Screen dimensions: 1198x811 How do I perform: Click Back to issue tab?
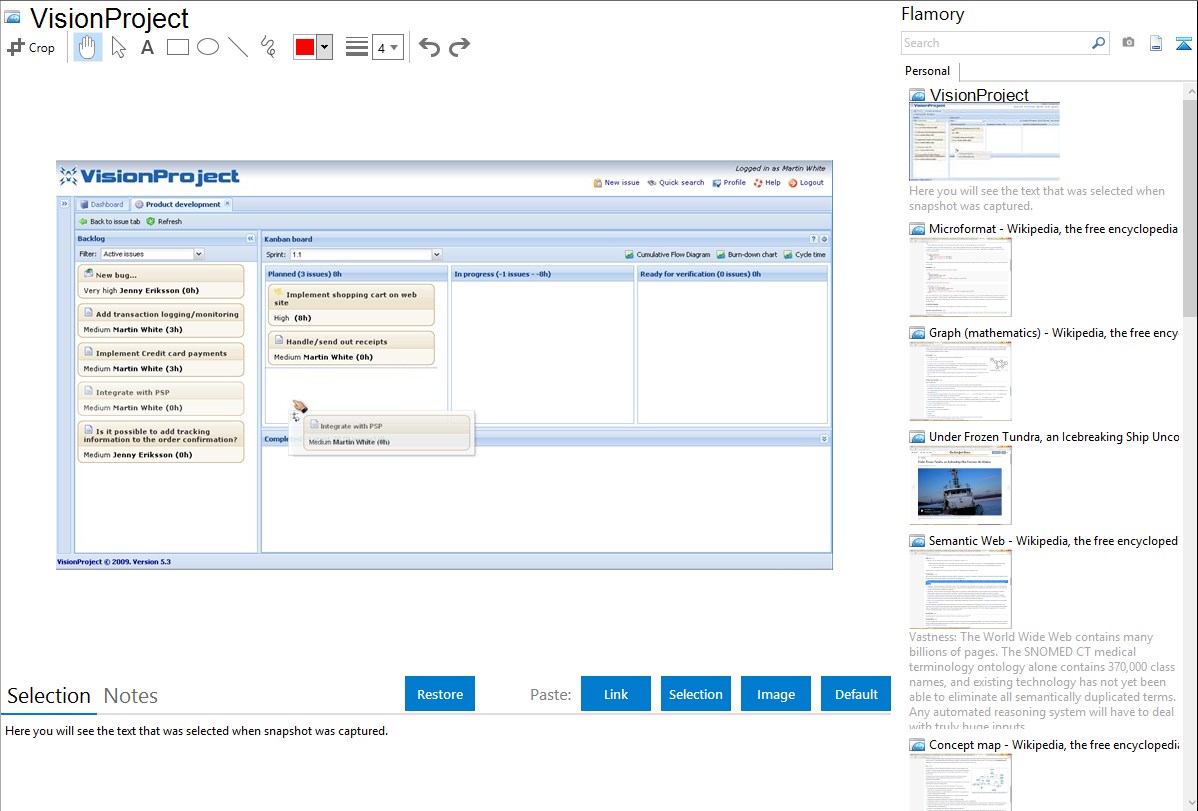109,222
